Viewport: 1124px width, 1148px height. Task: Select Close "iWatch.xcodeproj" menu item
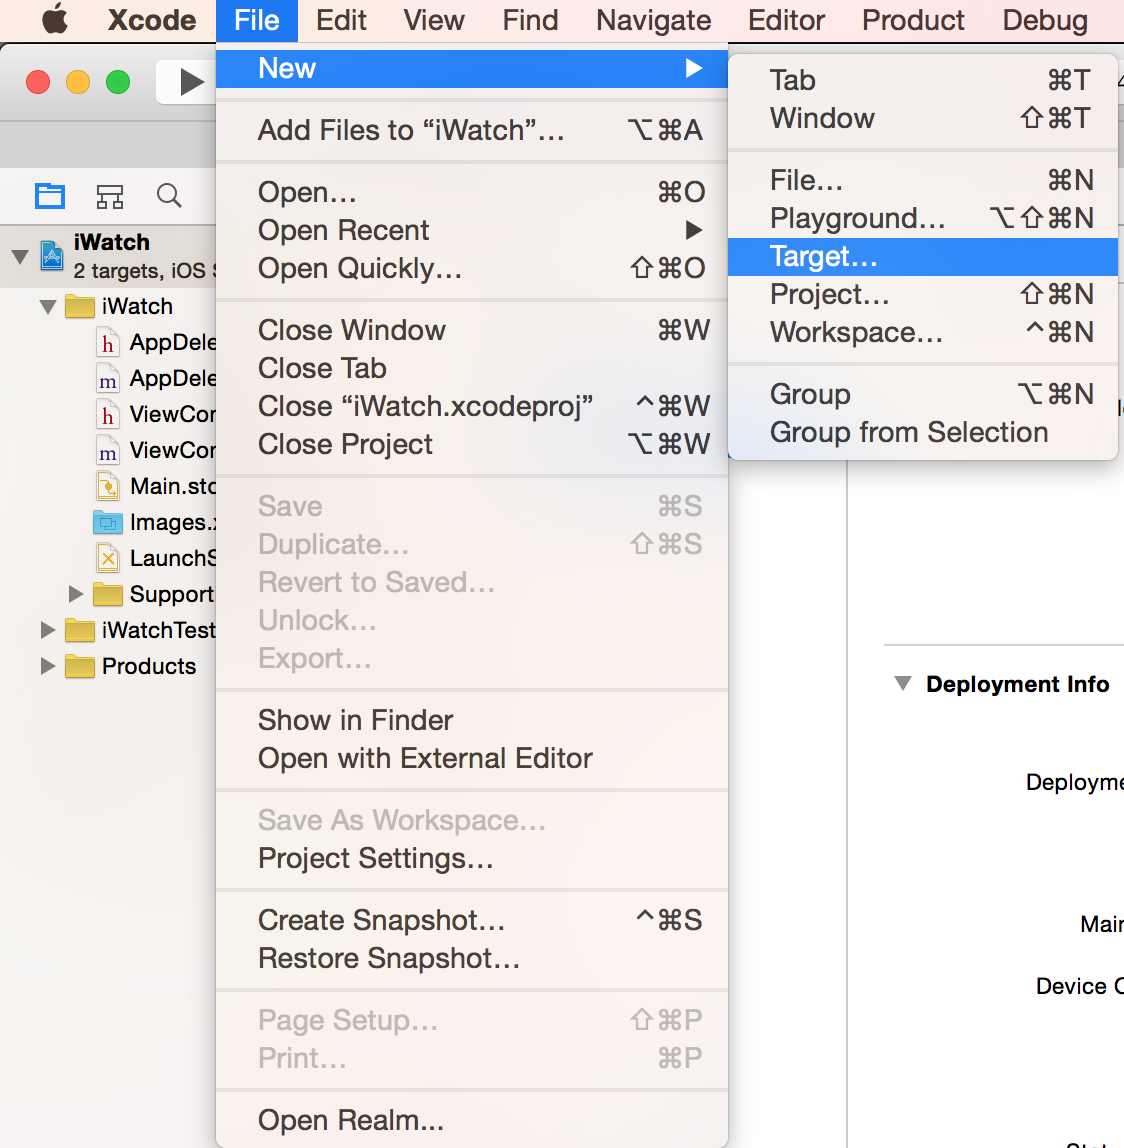coord(472,406)
